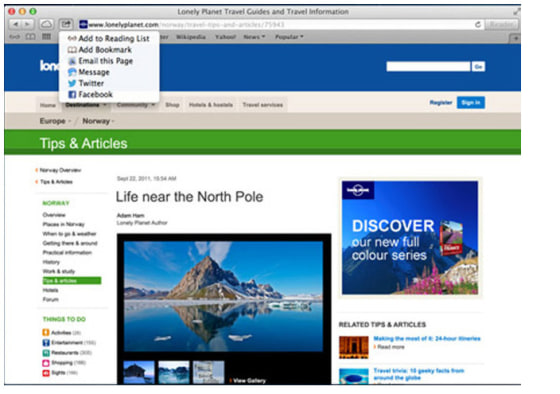This screenshot has width=560, height=394.
Task: Open Work & study sidebar link
Action: pos(59,271)
